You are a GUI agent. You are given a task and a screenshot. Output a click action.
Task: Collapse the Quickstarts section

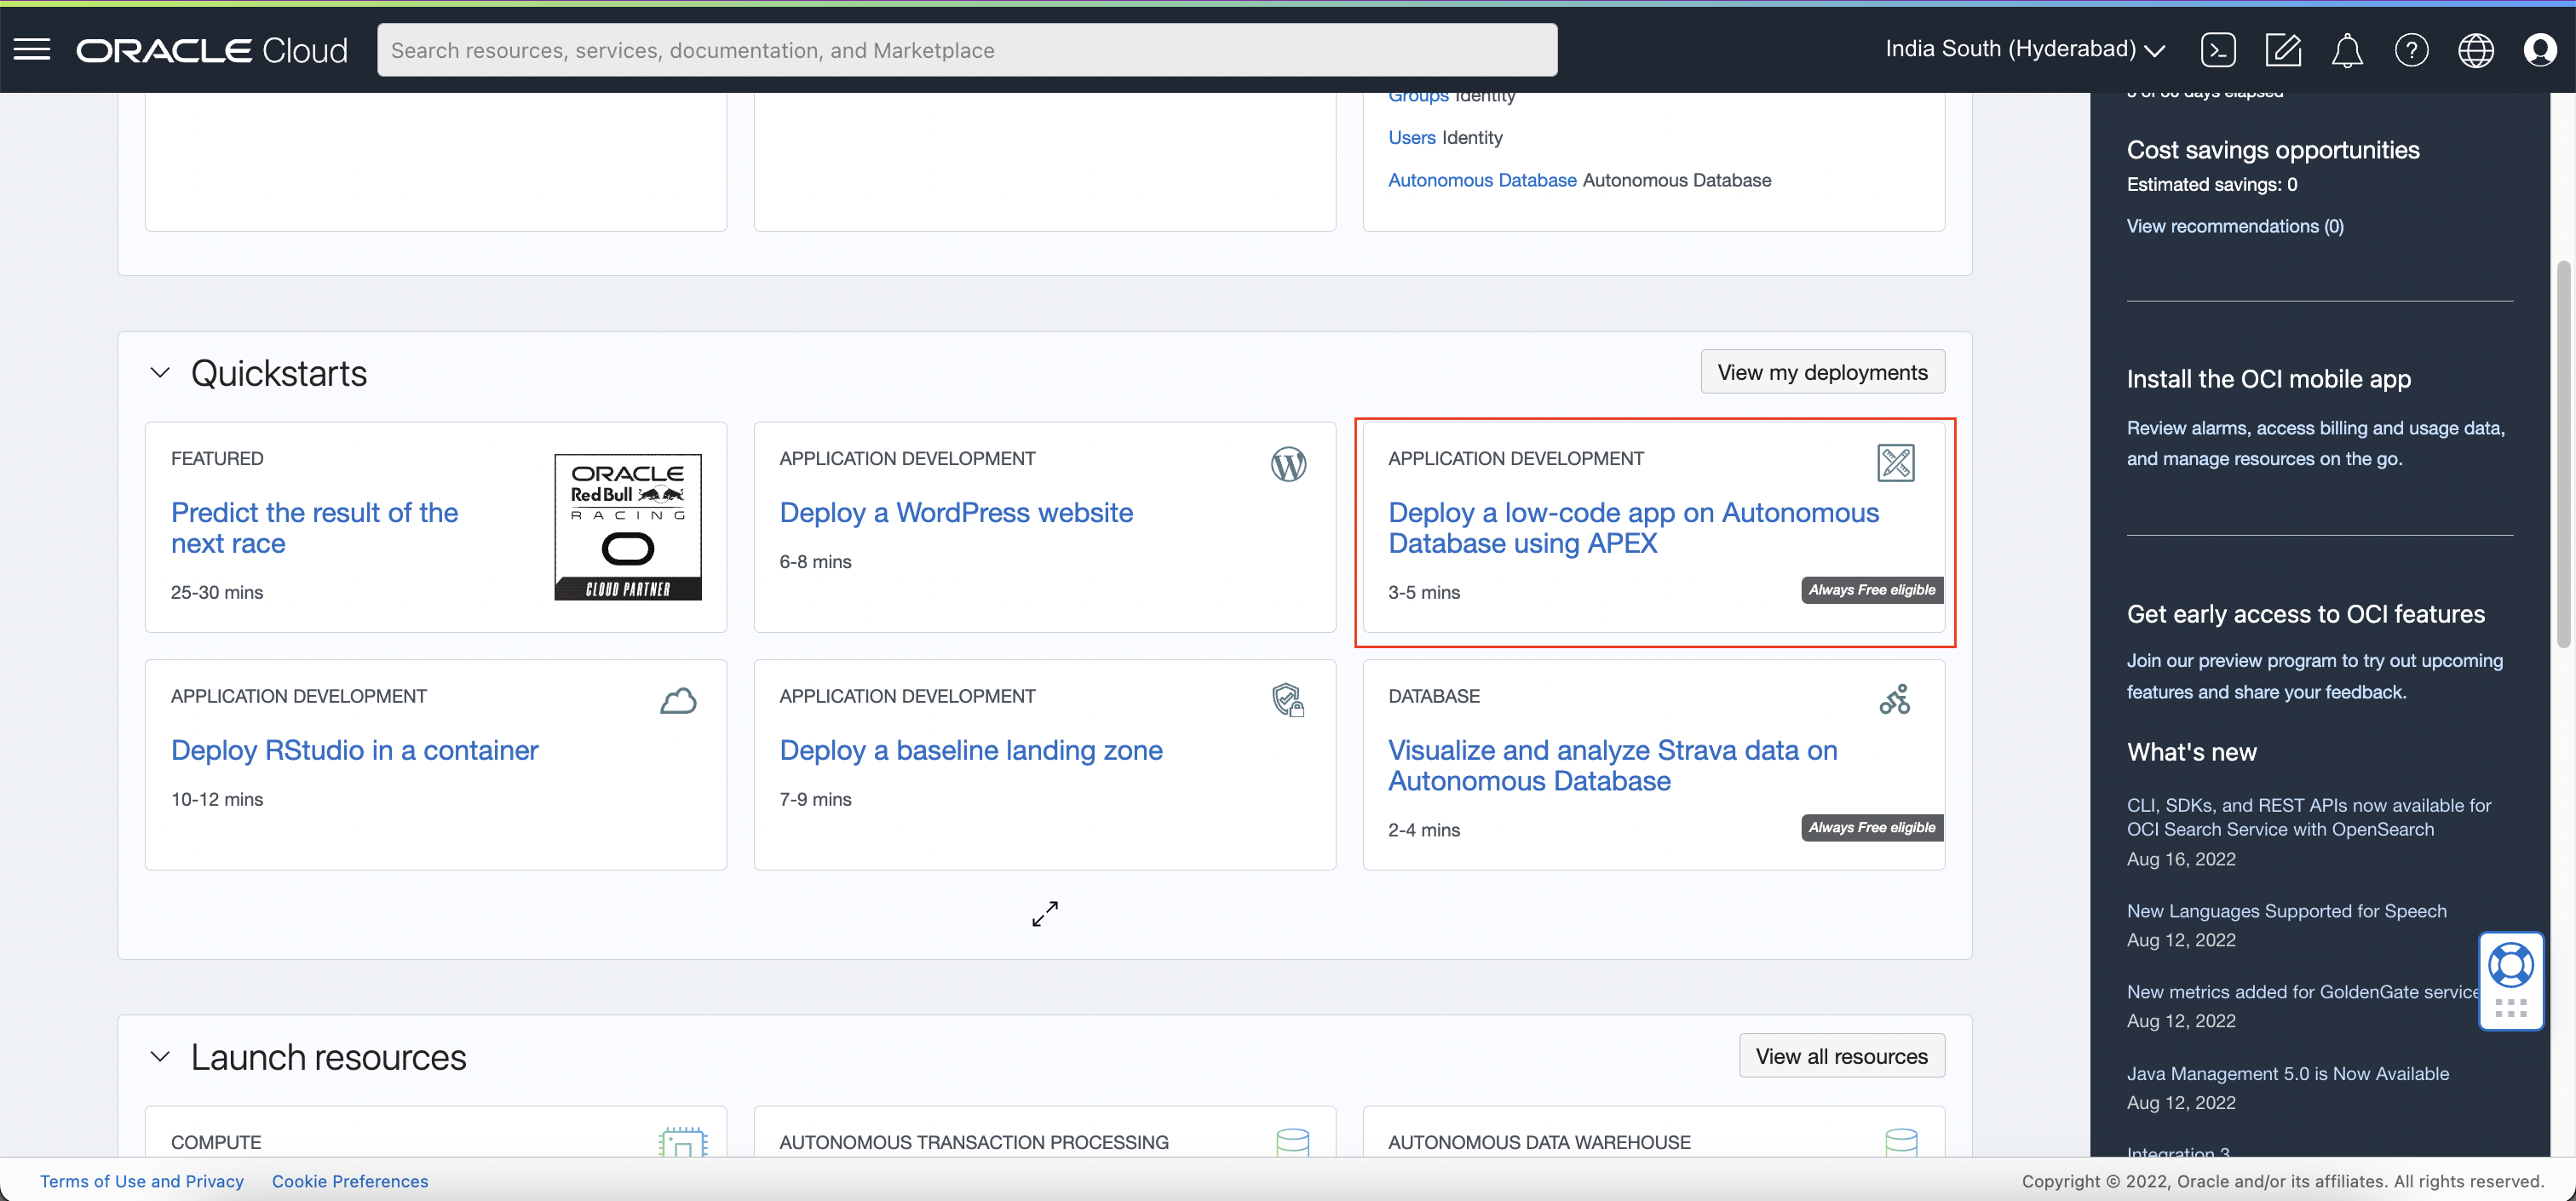click(160, 373)
